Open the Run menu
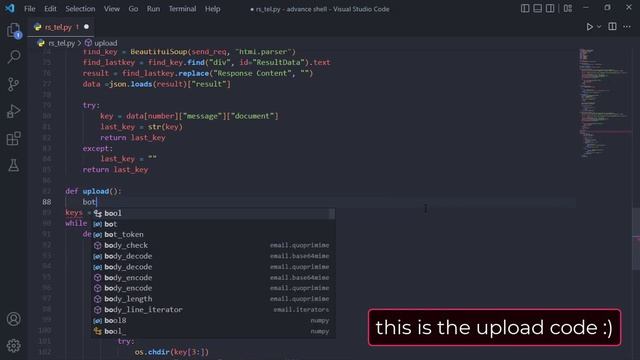Viewport: 640px width, 360px height. [153, 9]
